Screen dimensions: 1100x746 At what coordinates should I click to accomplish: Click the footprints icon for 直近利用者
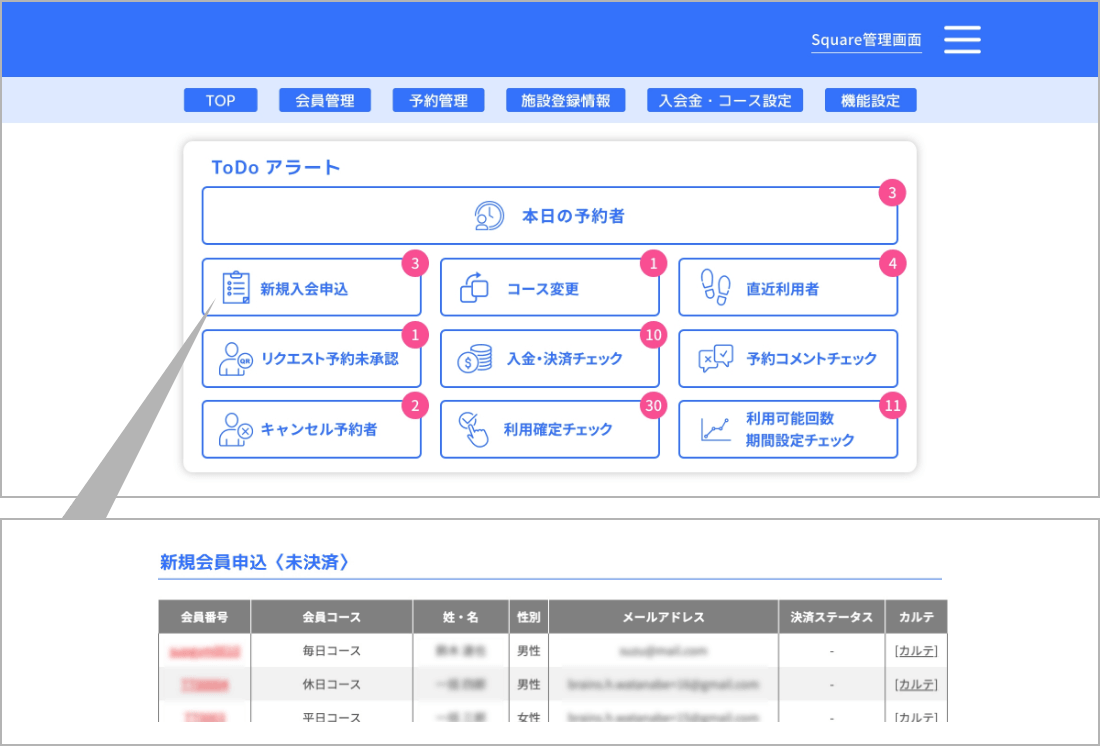(714, 288)
